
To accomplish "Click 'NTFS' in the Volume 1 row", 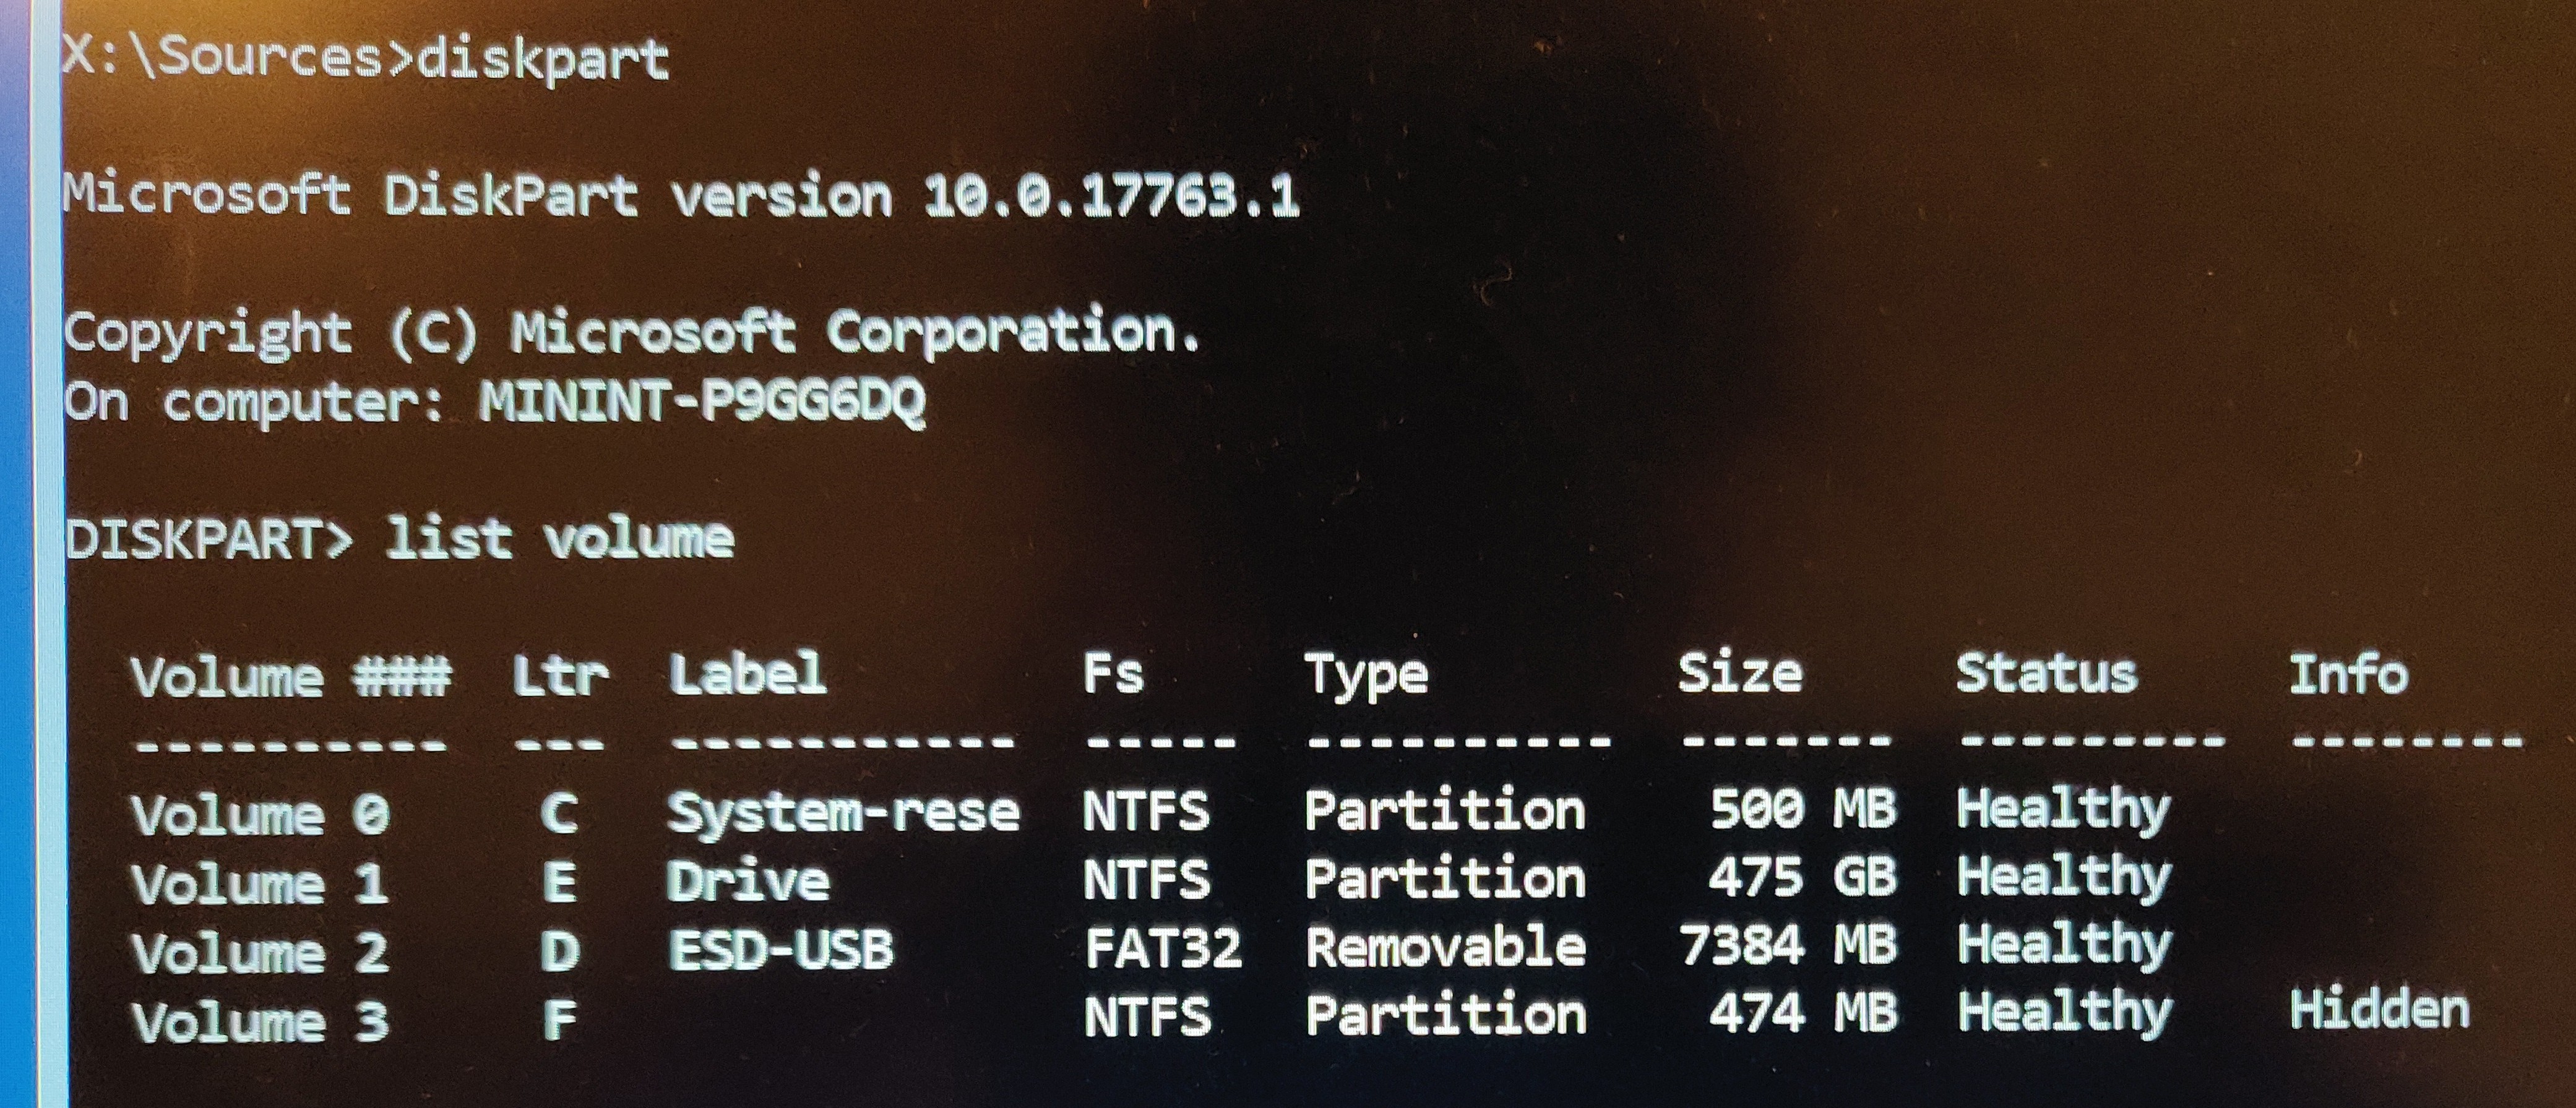I will click(1146, 880).
